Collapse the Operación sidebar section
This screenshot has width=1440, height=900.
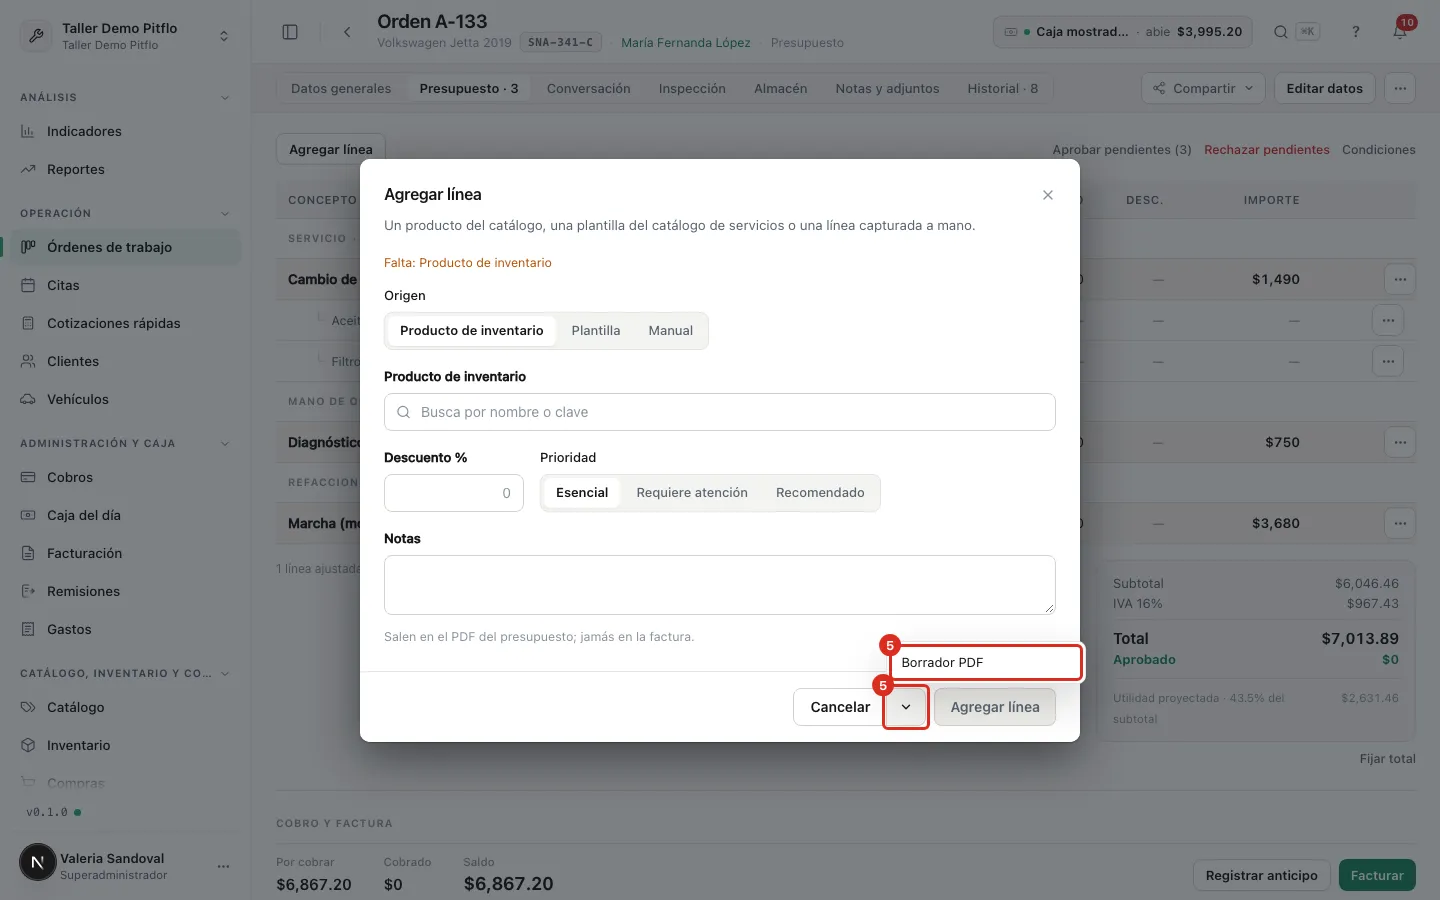[225, 214]
